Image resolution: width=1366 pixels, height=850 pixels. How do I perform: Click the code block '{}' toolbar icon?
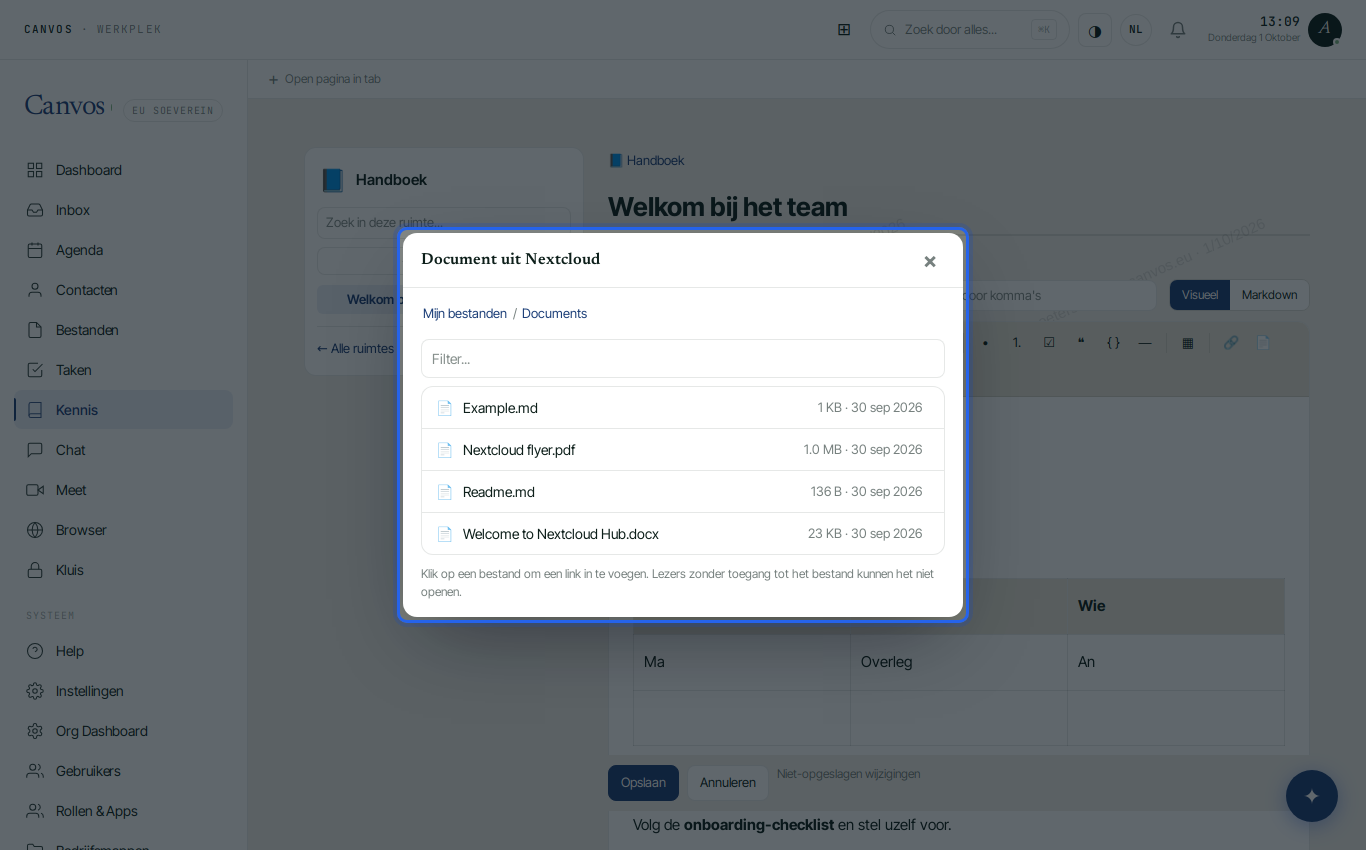tap(1113, 342)
